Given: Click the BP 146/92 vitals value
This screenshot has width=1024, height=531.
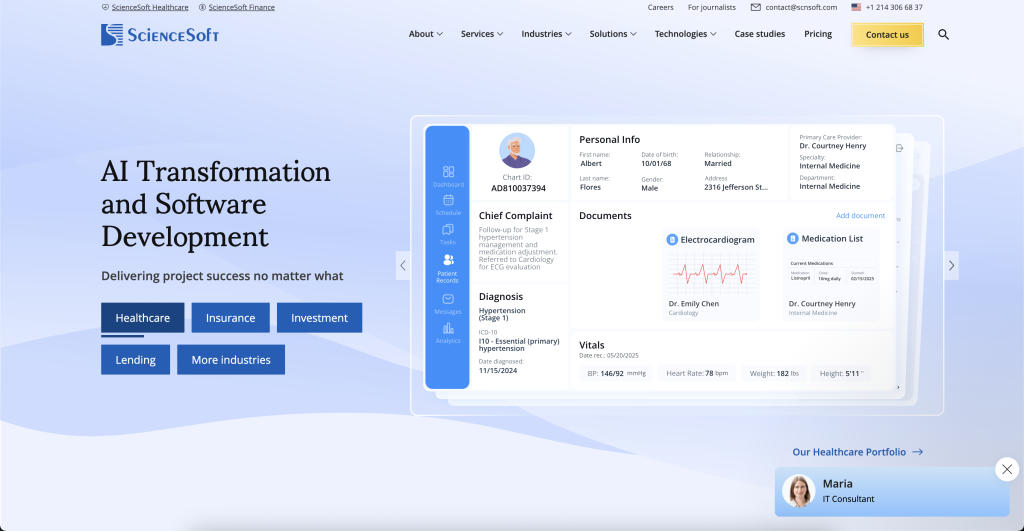Looking at the screenshot, I should click(x=616, y=374).
